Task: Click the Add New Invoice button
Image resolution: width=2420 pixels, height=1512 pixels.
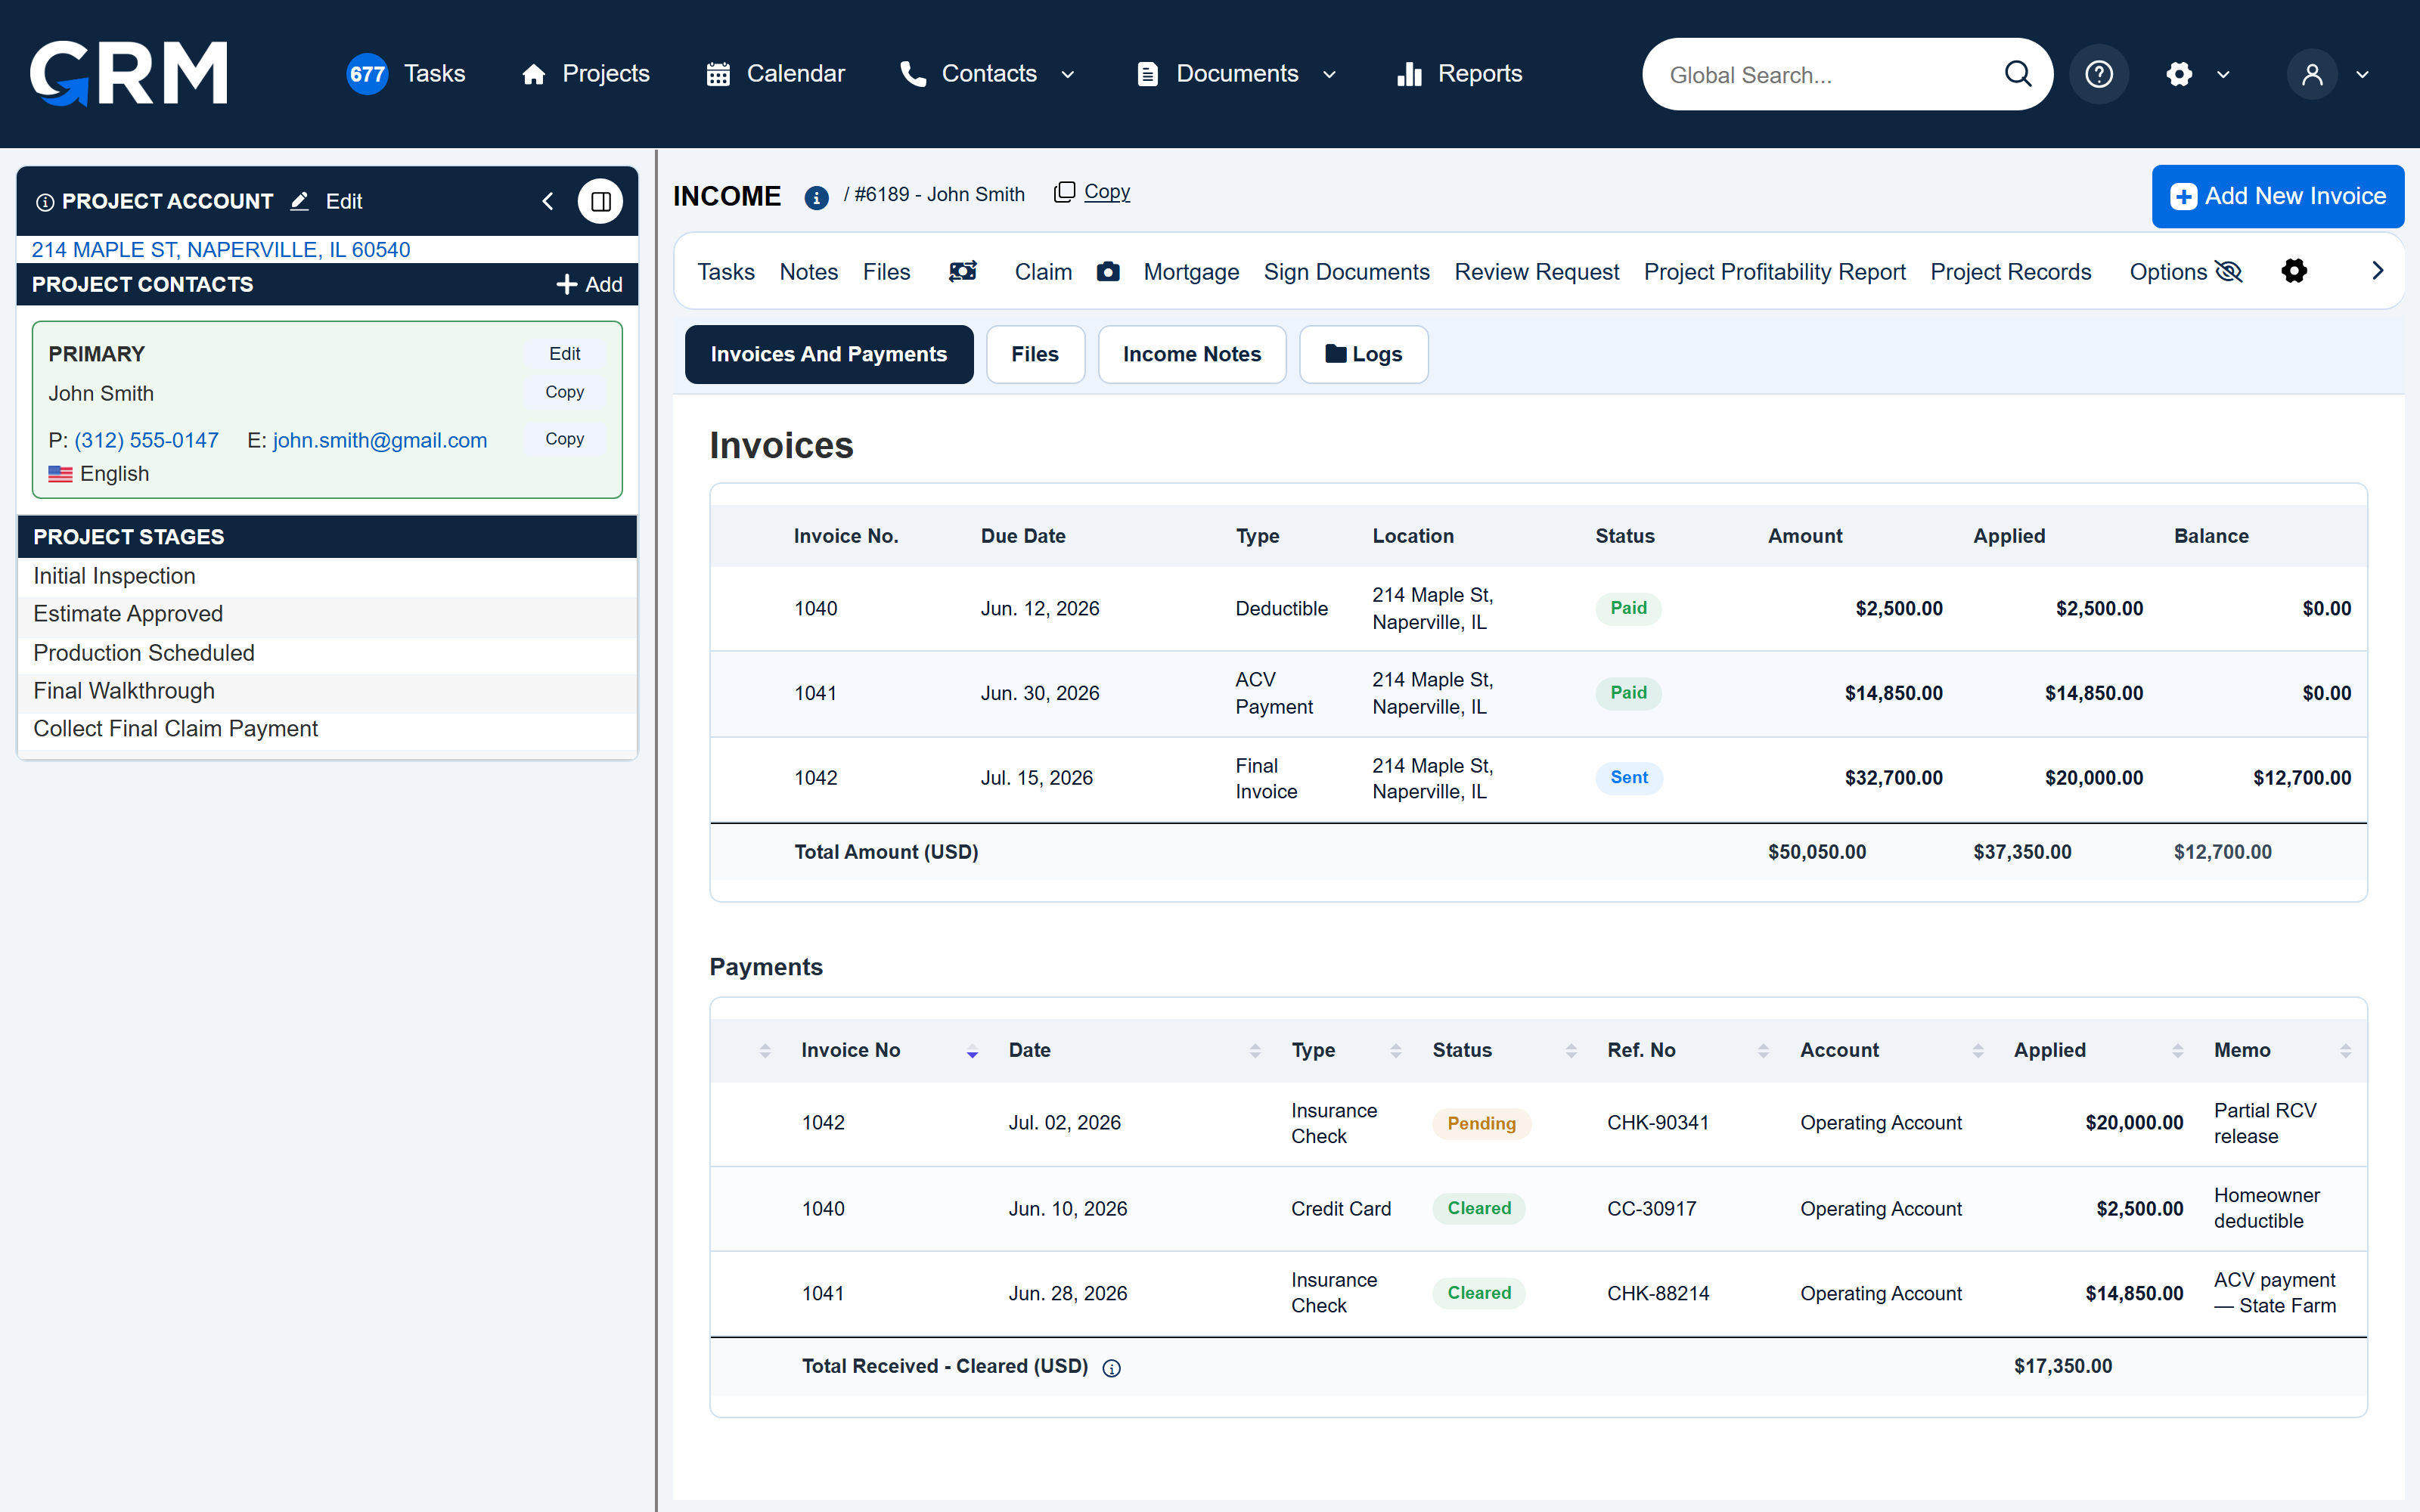Action: pyautogui.click(x=2277, y=197)
